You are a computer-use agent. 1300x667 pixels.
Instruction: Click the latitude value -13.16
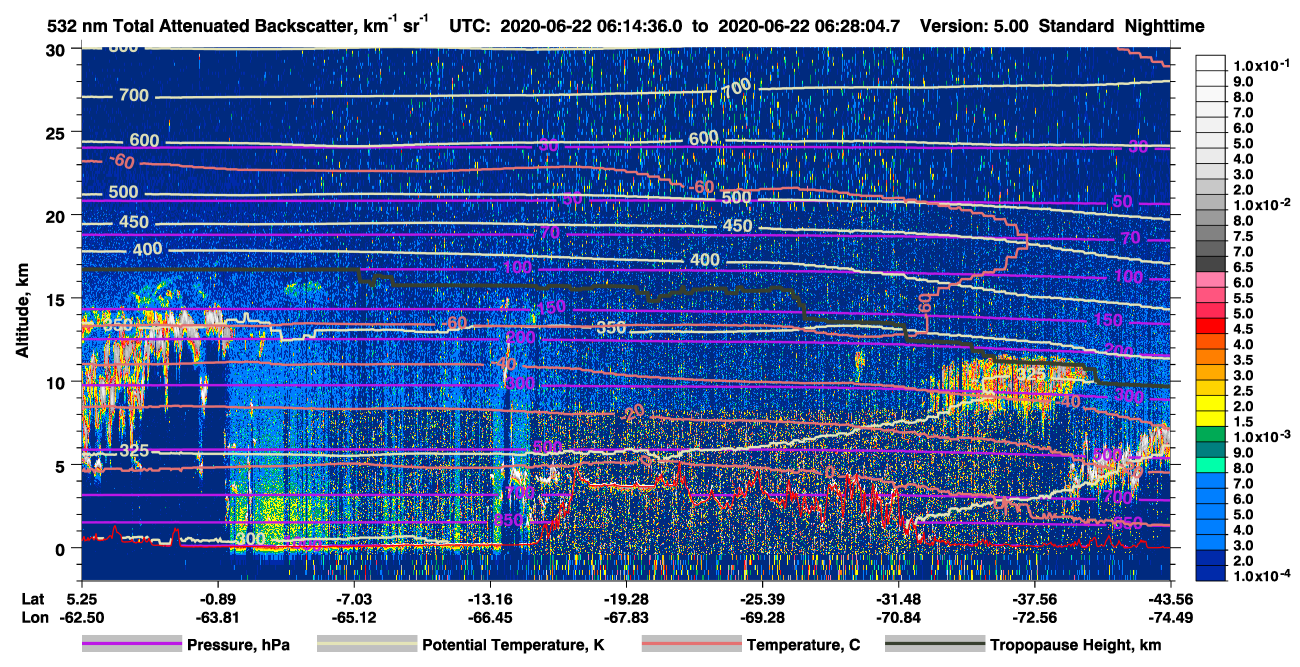pyautogui.click(x=489, y=599)
